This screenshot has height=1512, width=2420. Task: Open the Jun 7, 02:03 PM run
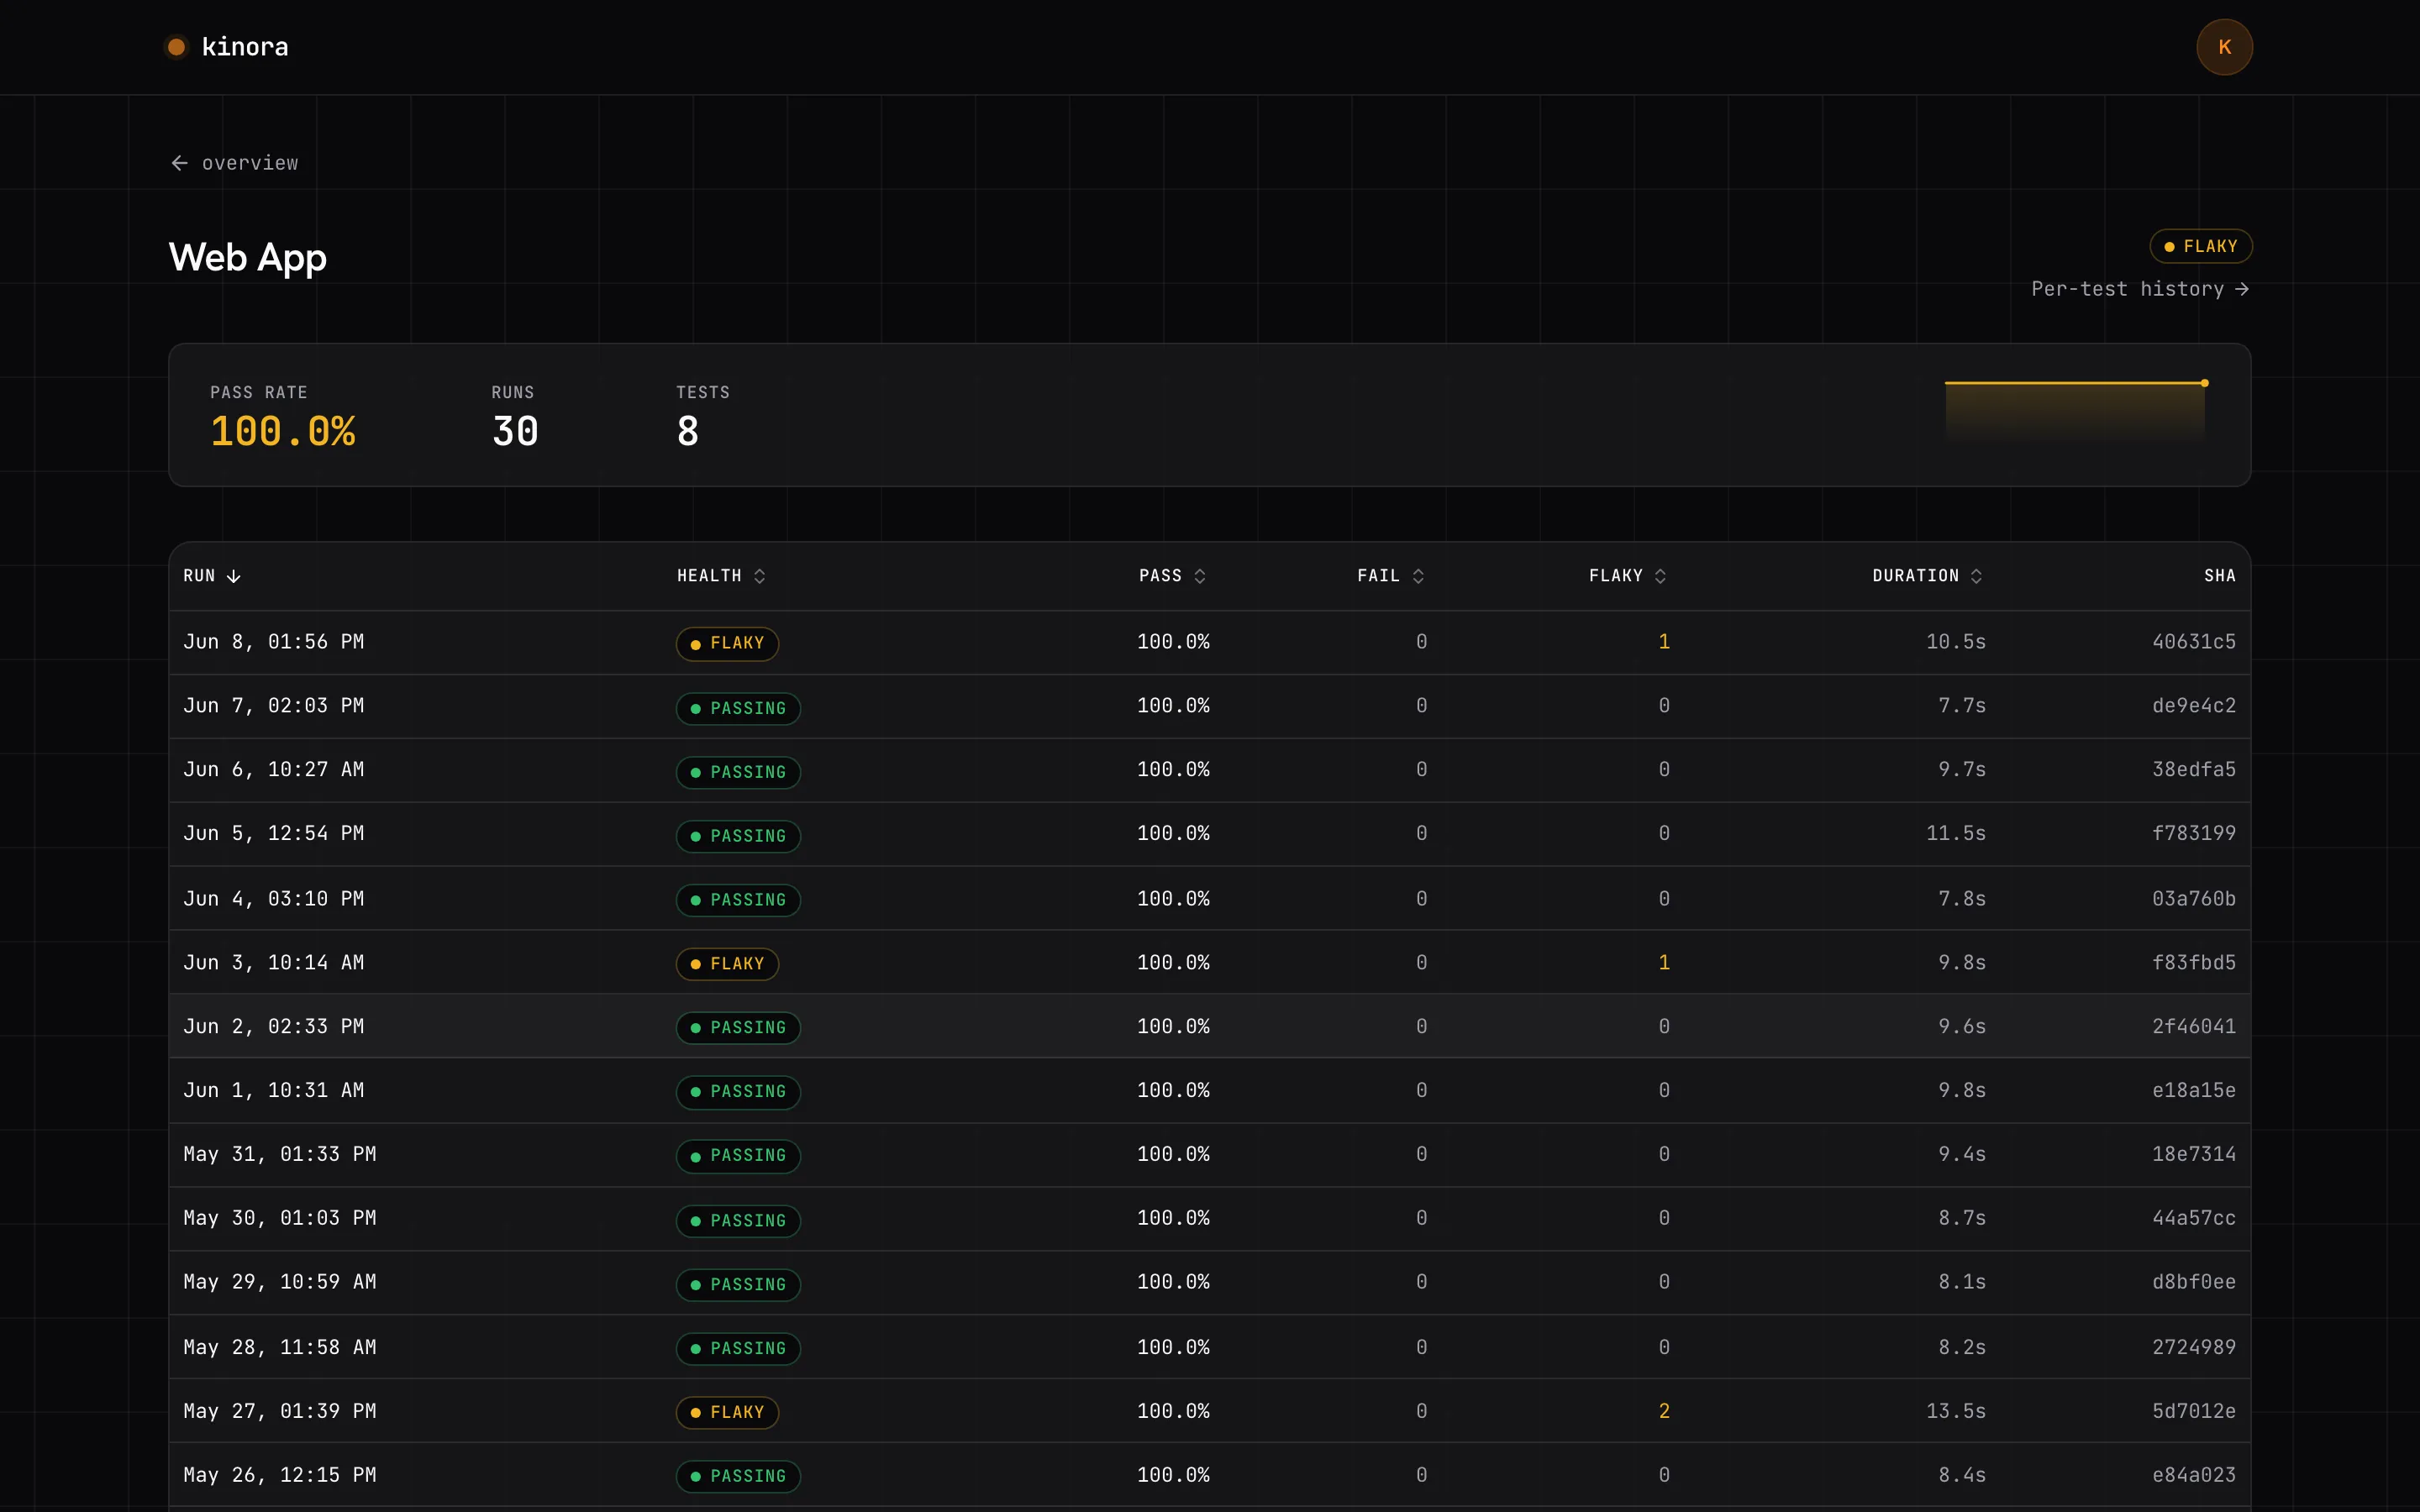[1210, 706]
